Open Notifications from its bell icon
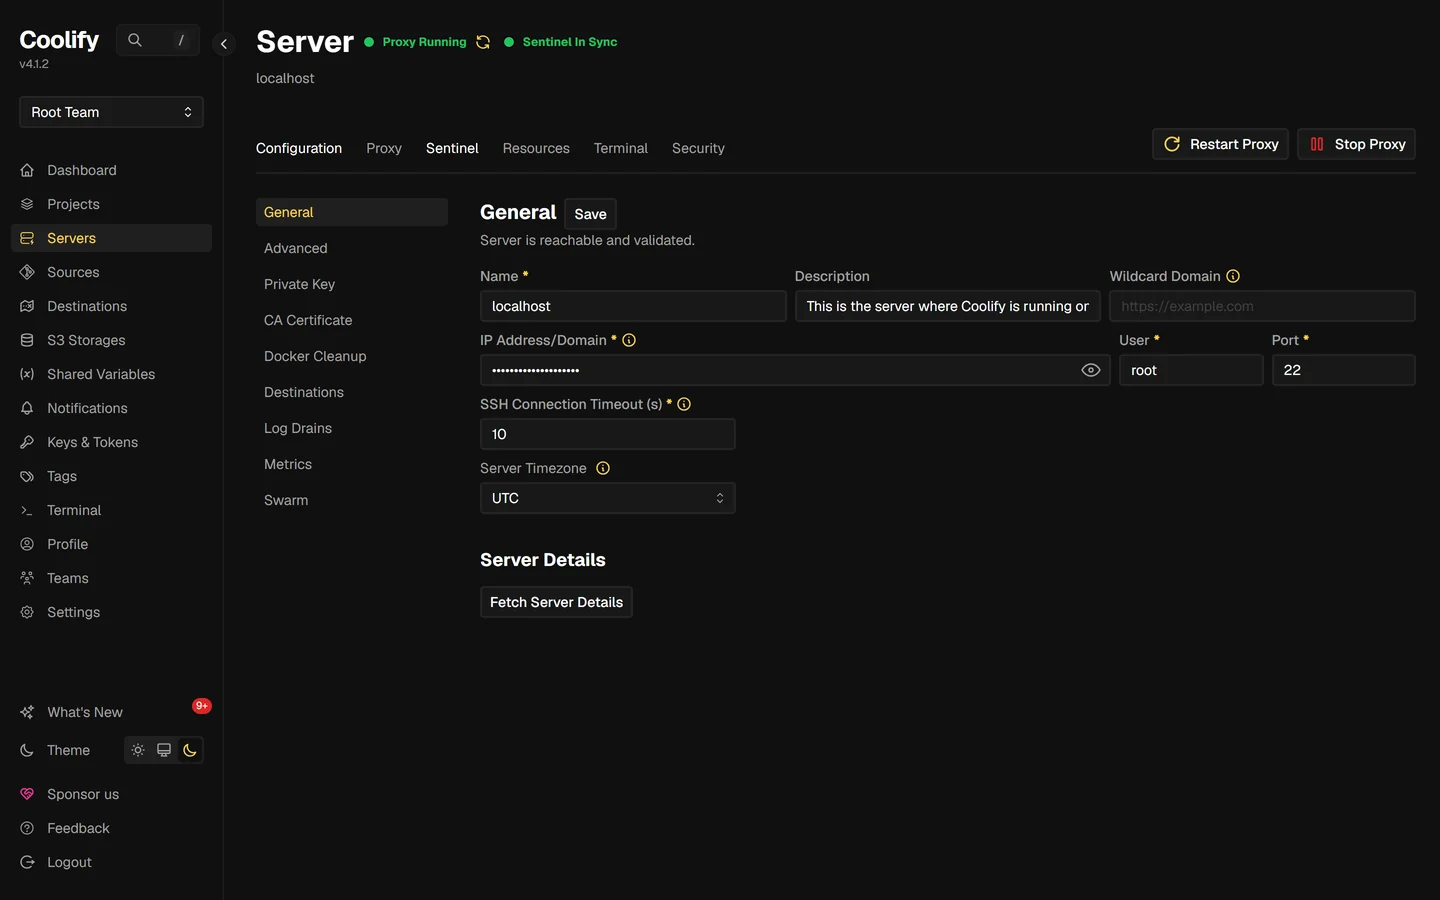Screen dimensions: 1440x900 pos(27,408)
